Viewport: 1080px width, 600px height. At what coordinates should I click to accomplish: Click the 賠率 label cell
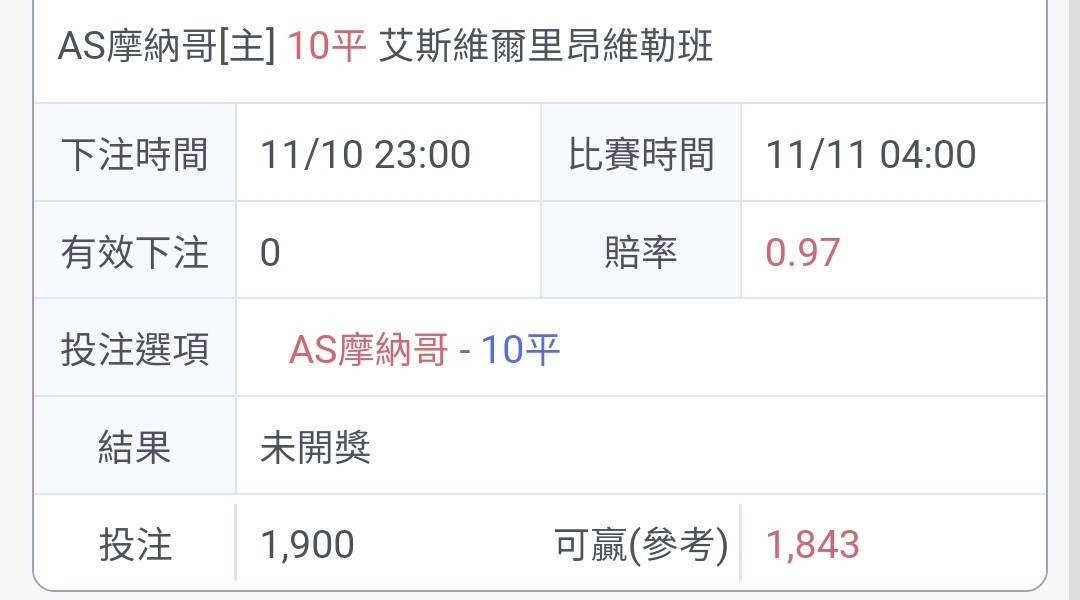641,251
